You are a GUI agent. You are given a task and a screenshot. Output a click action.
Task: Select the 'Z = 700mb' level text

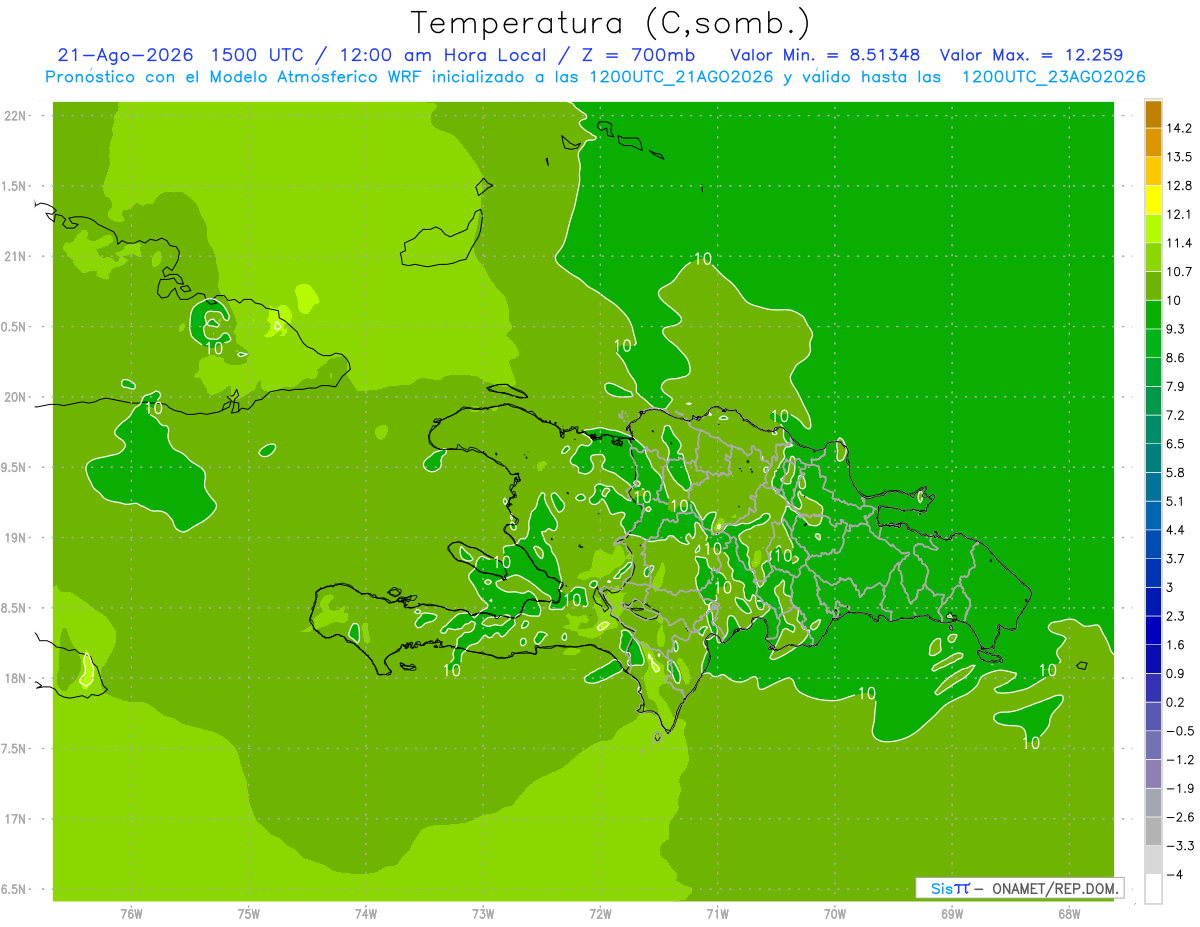(634, 55)
